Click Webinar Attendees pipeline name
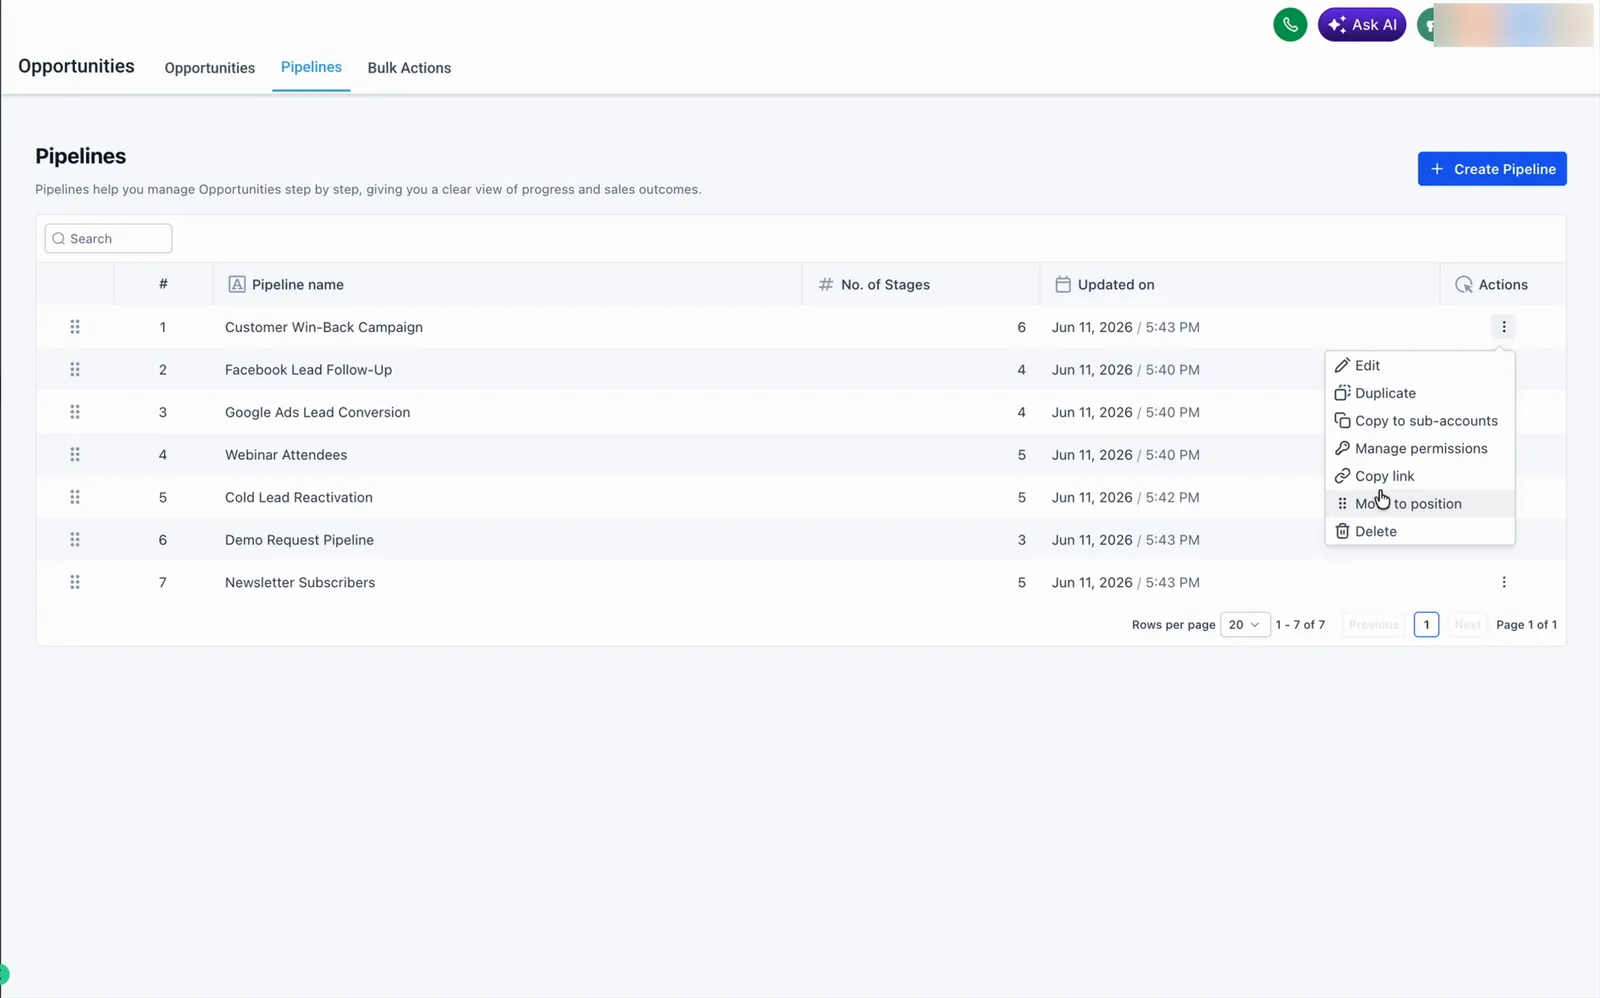The height and width of the screenshot is (998, 1600). (x=286, y=455)
